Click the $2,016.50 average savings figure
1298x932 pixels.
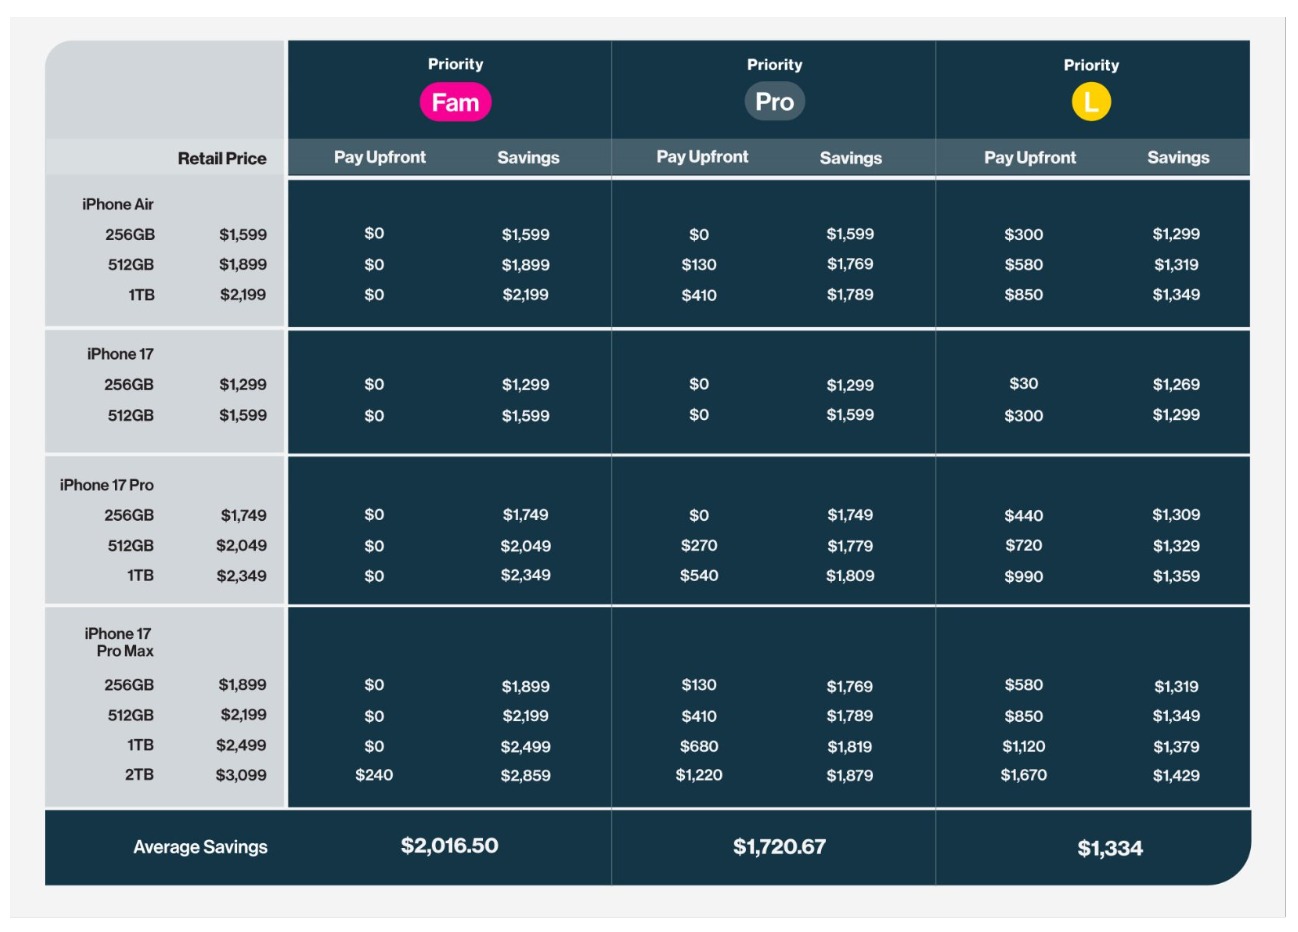(x=449, y=846)
